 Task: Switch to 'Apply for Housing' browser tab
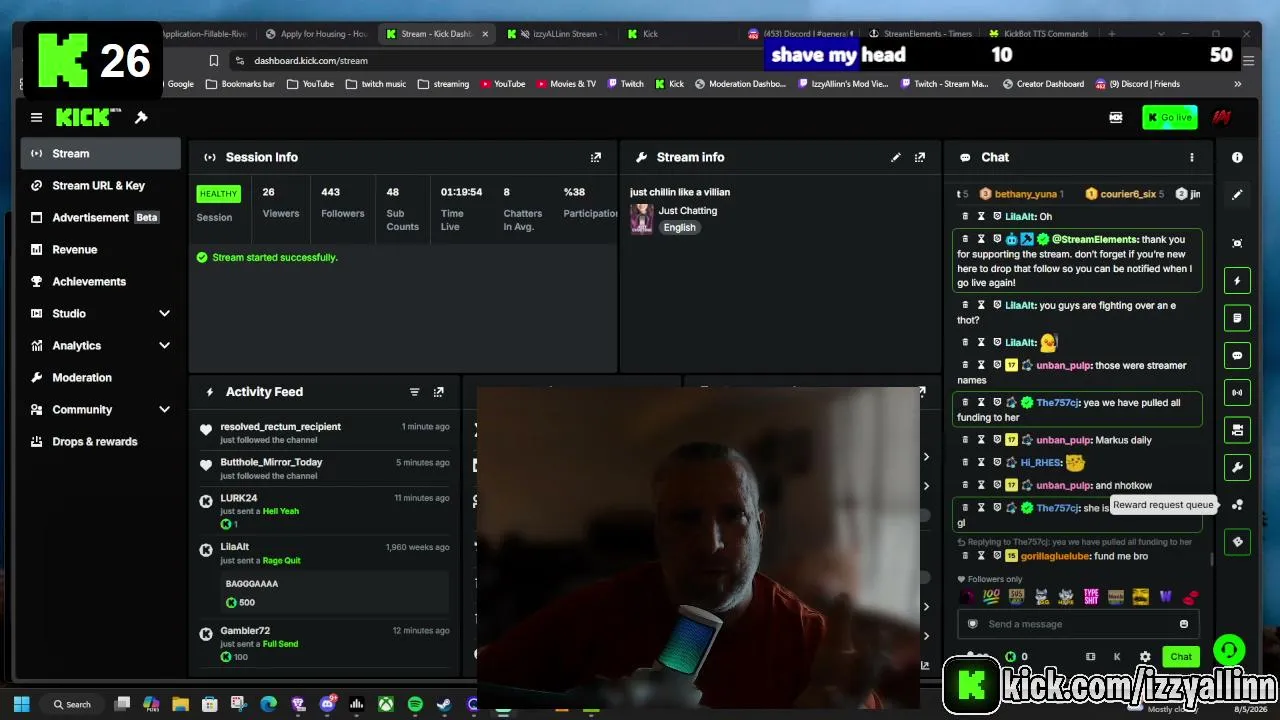click(316, 34)
